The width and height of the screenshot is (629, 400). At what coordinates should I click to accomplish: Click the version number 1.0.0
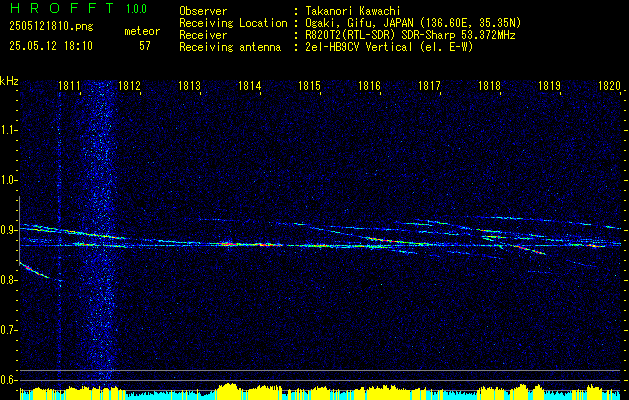click(x=136, y=8)
